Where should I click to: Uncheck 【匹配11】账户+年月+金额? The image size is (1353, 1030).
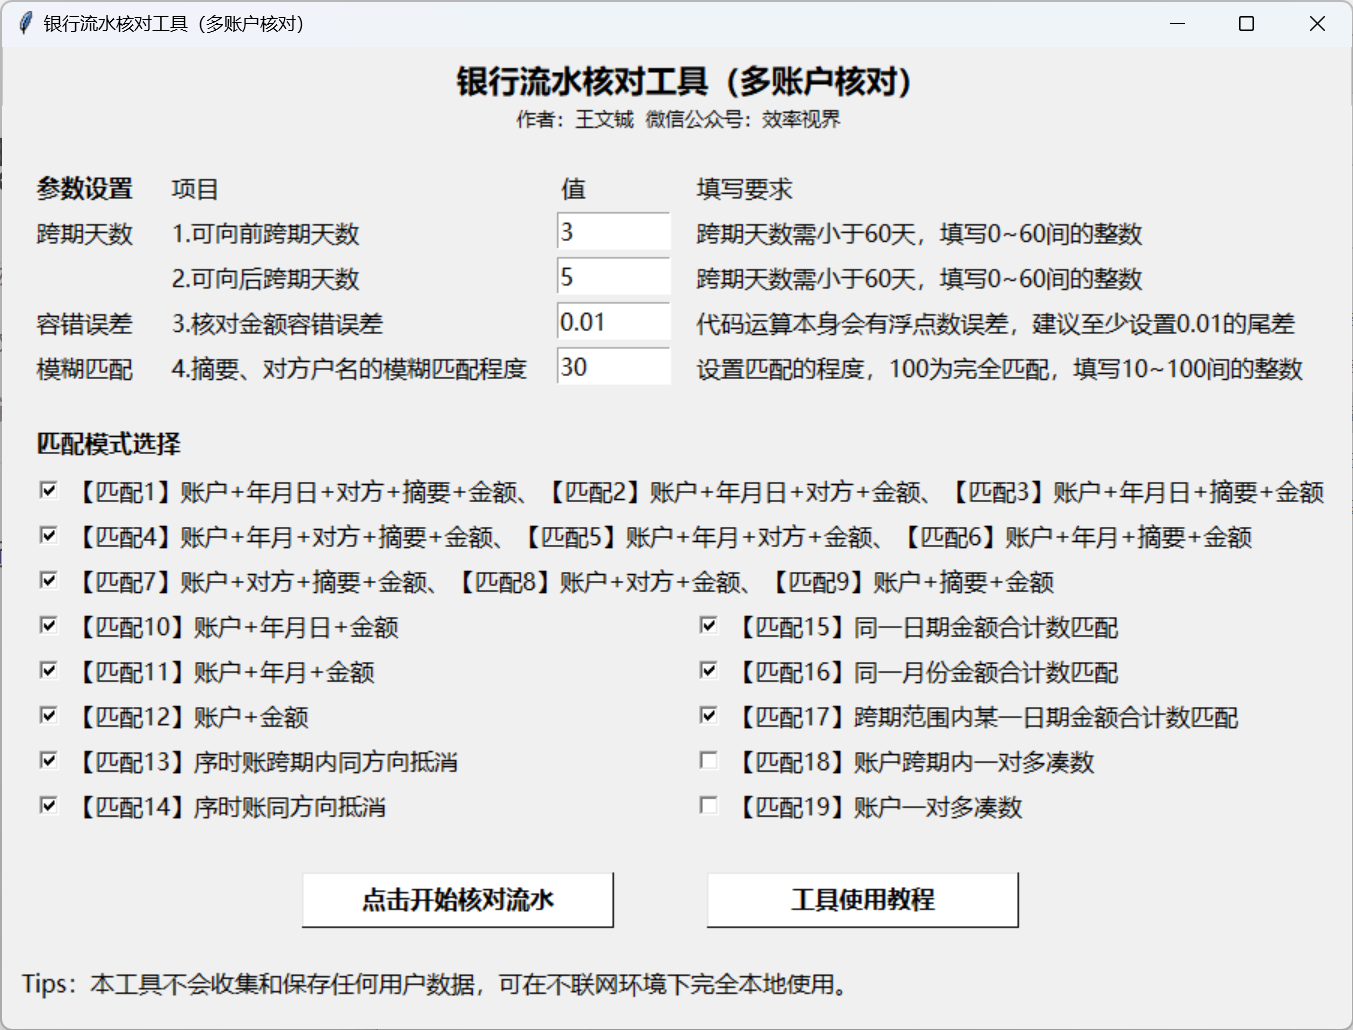click(48, 670)
